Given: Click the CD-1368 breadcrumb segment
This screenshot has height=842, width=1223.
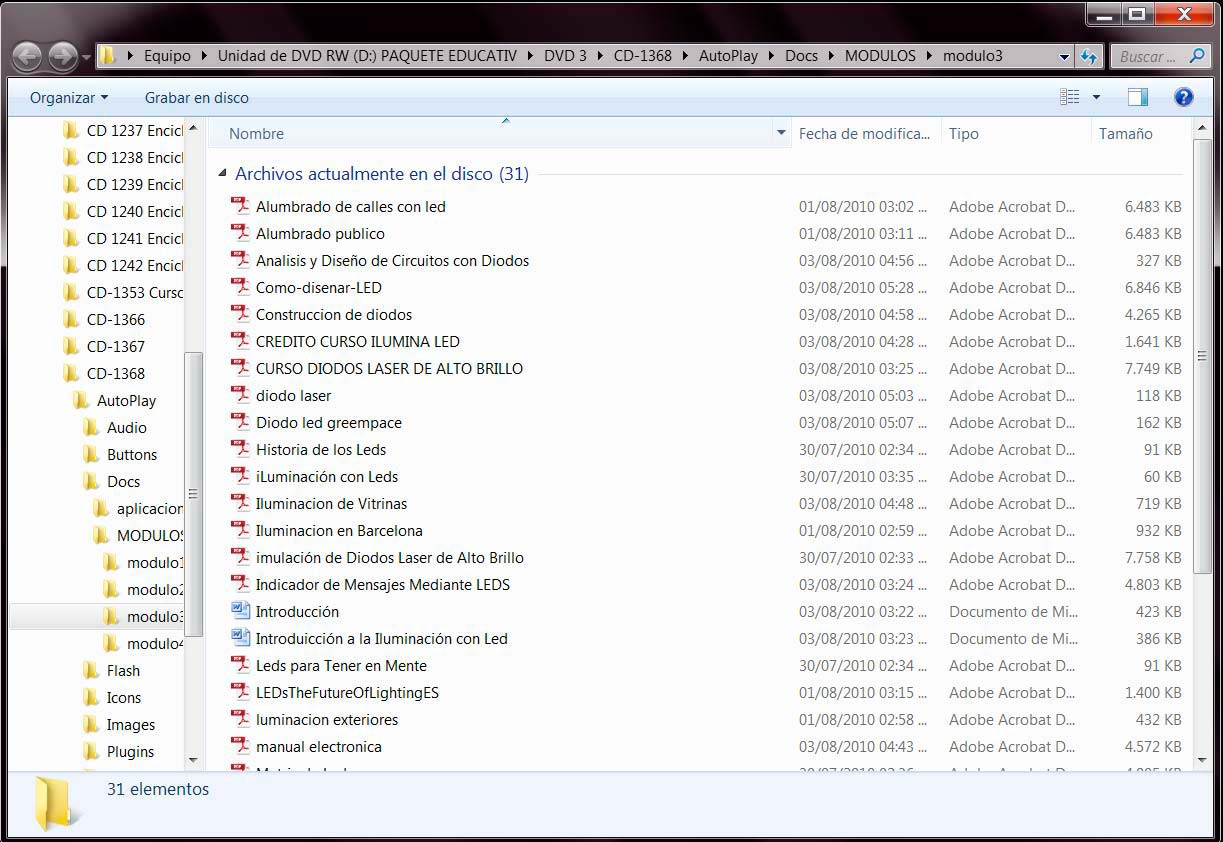Looking at the screenshot, I should click(642, 56).
